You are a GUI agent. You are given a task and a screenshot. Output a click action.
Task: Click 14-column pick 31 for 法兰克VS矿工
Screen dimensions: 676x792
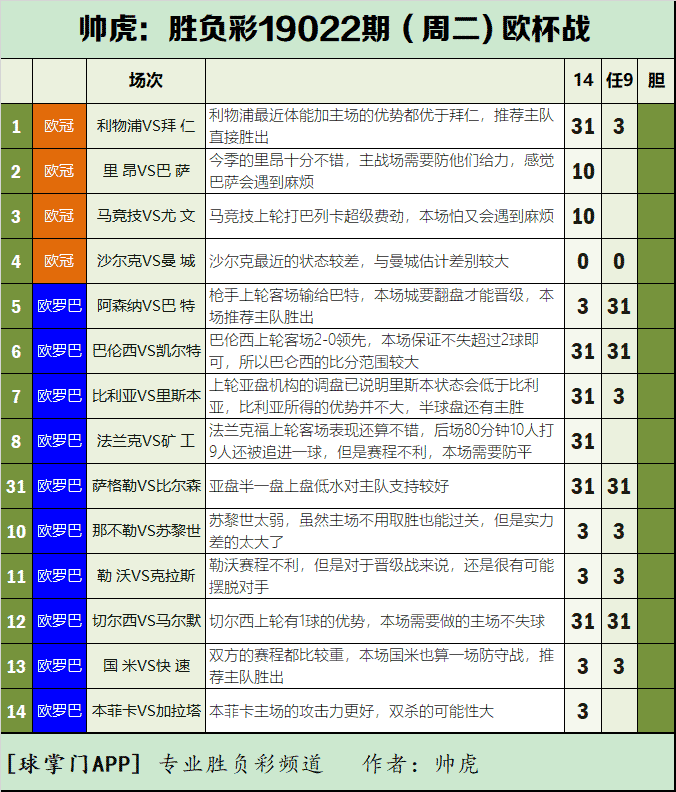pyautogui.click(x=583, y=441)
